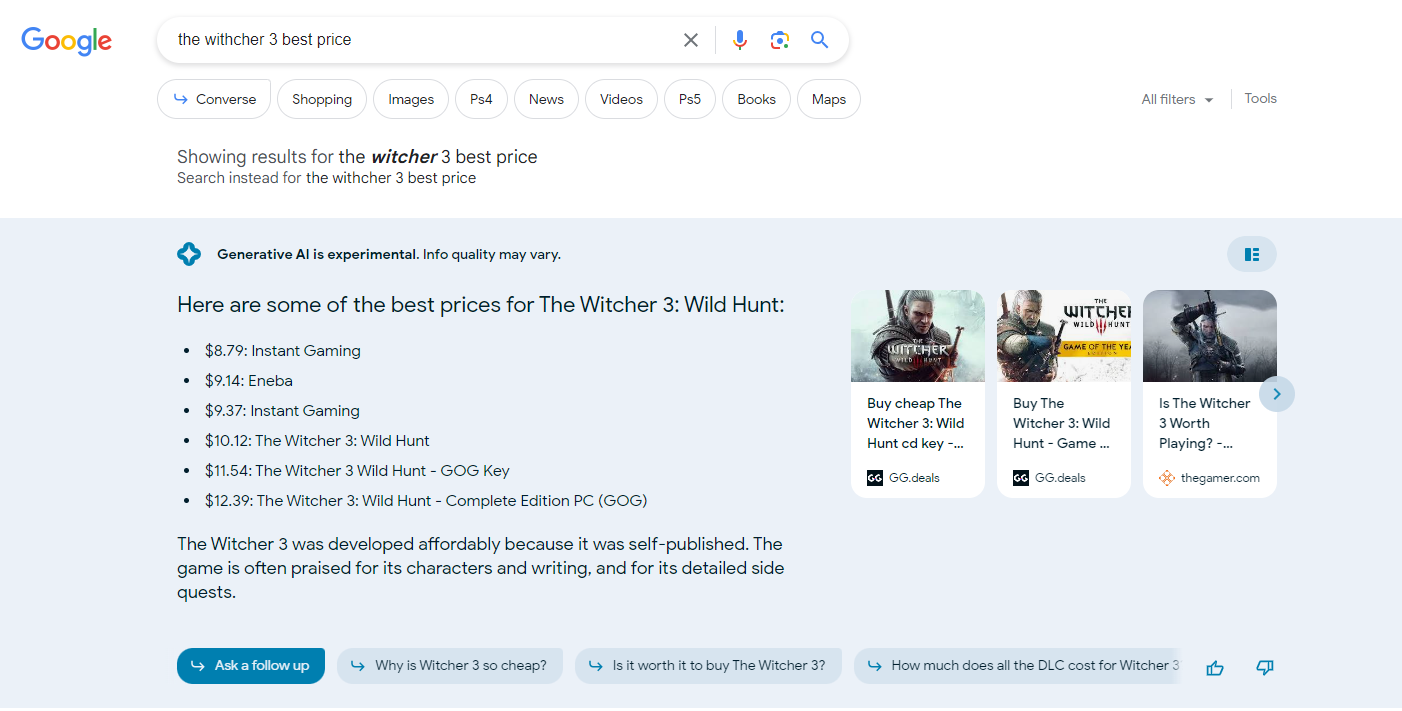
Task: Click thegamer.com favicon on third card
Action: pyautogui.click(x=1167, y=478)
